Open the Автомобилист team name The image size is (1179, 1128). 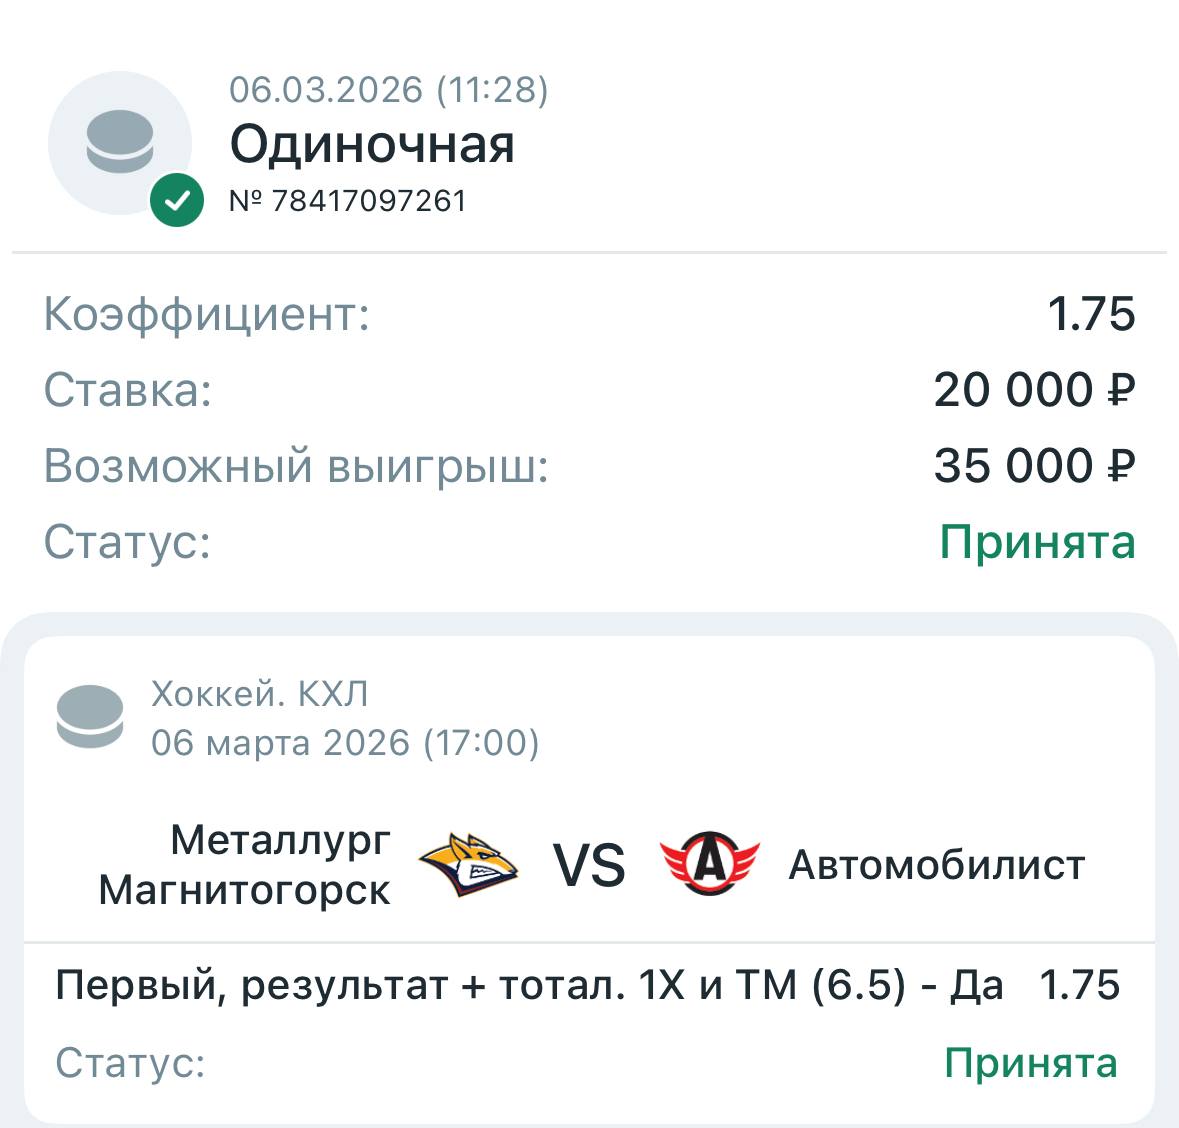coord(936,865)
